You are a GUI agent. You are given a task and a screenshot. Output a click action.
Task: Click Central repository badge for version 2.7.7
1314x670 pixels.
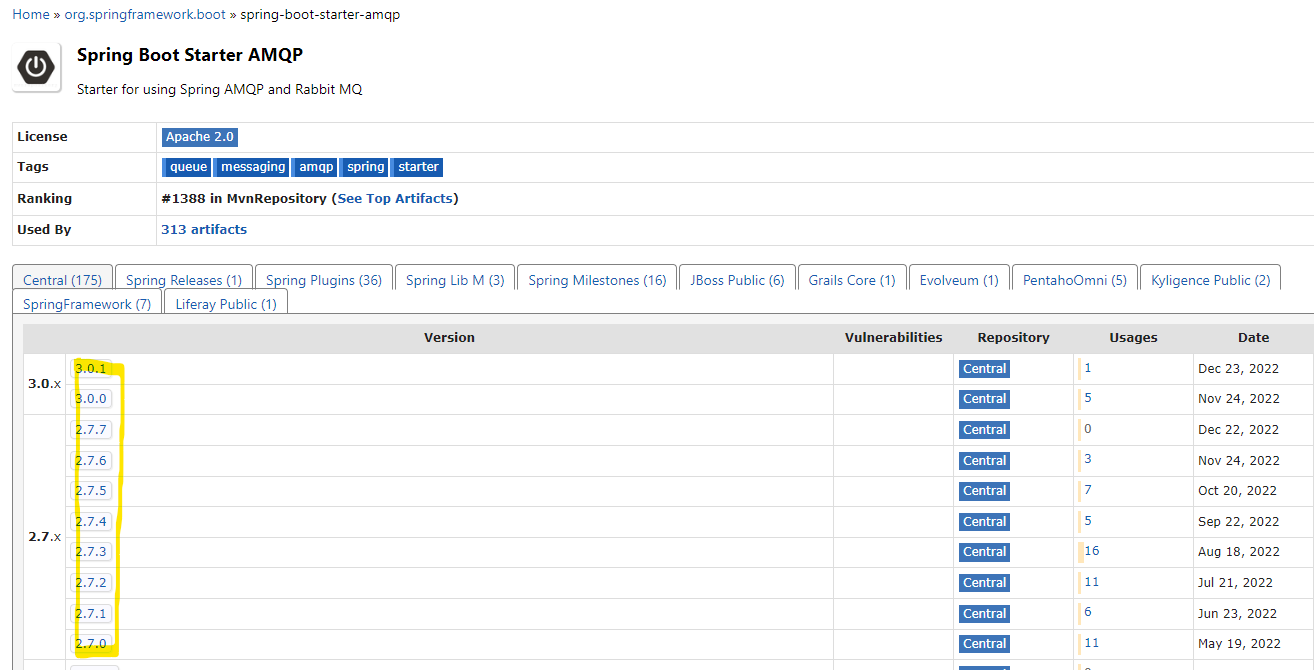click(985, 430)
